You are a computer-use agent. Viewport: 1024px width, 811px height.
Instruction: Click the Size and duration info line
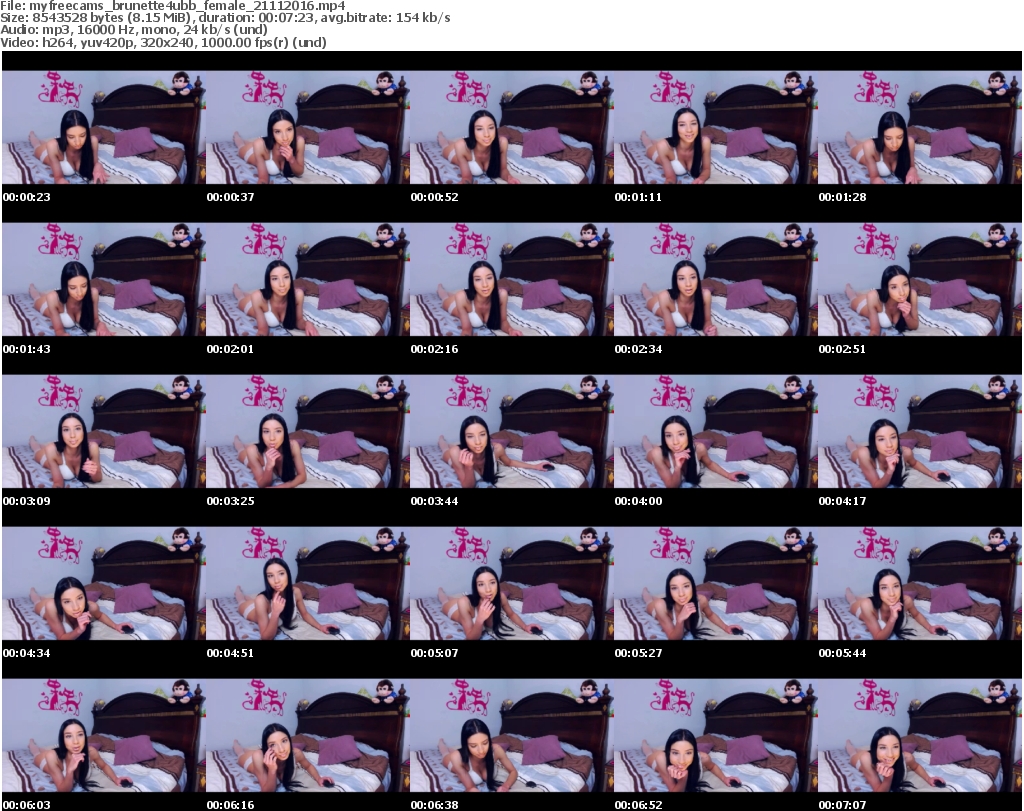225,18
